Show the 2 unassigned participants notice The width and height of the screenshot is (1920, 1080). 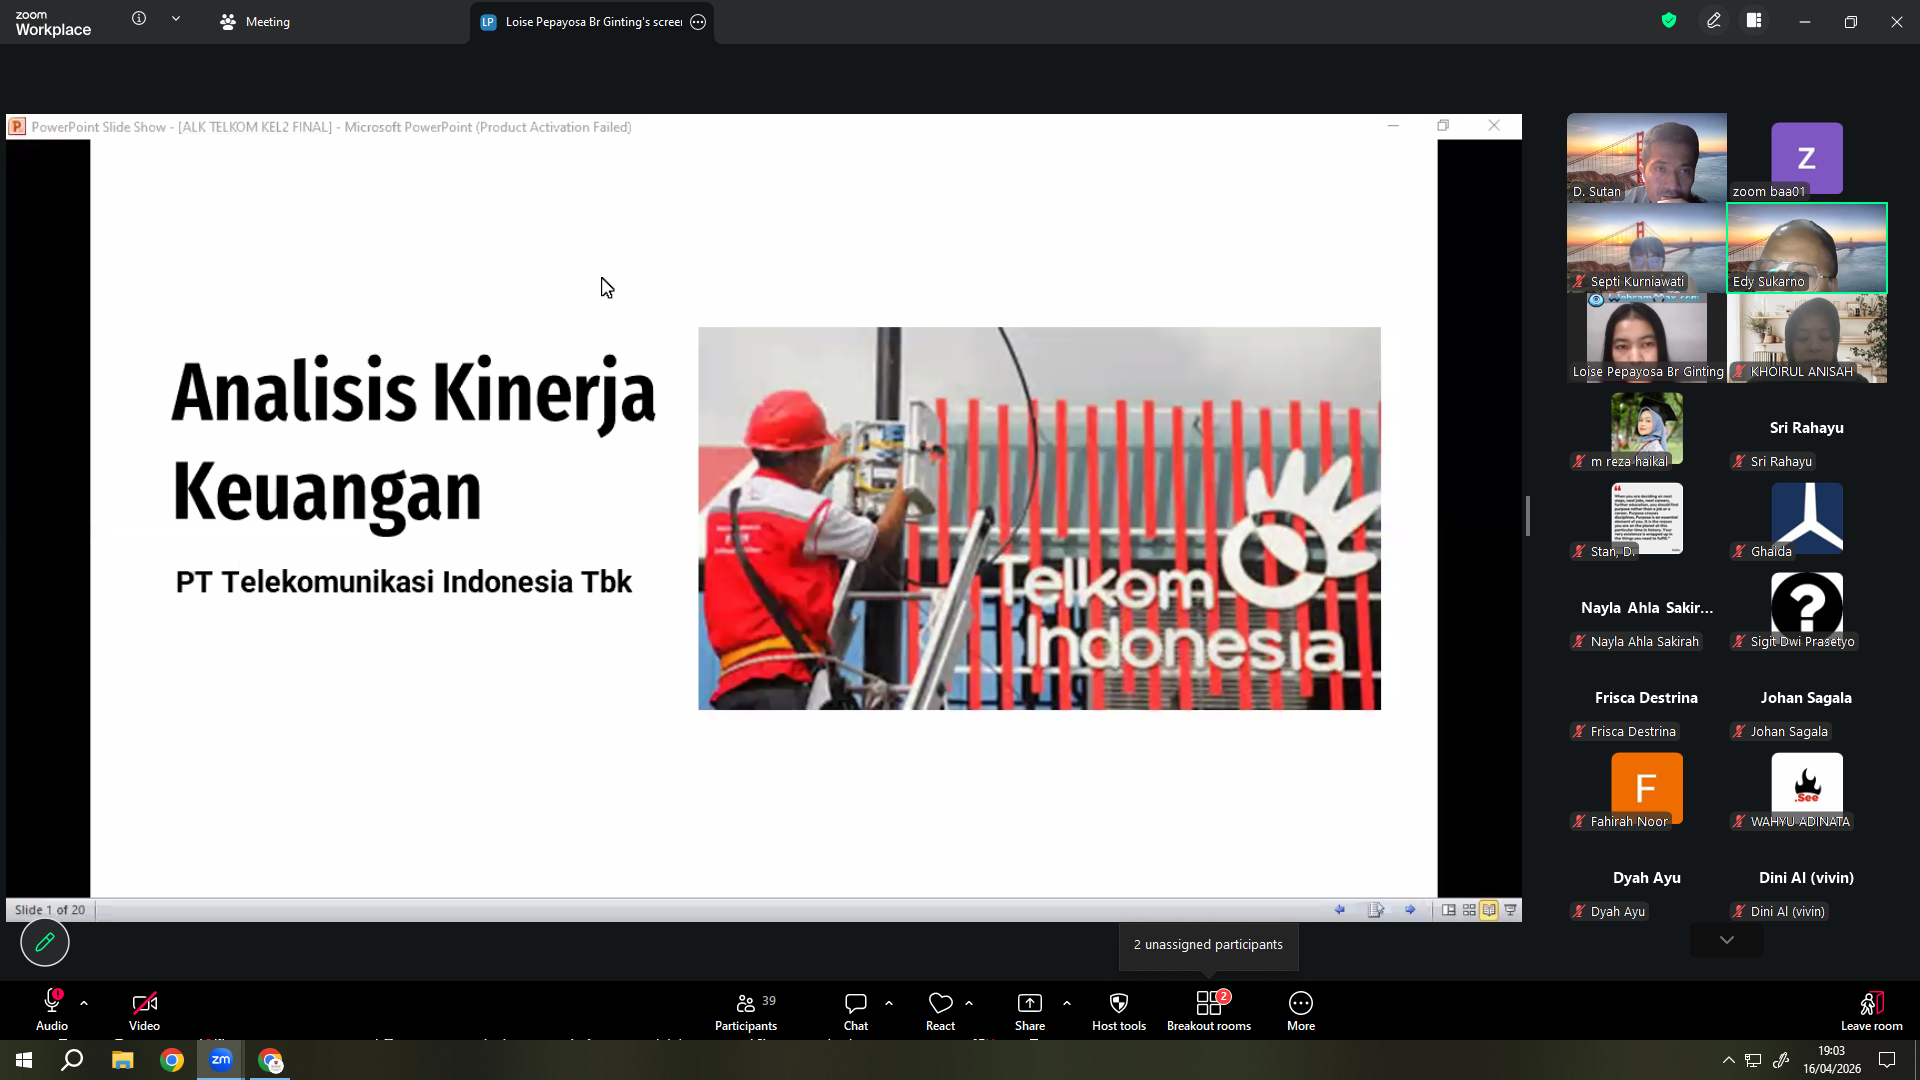1208,945
